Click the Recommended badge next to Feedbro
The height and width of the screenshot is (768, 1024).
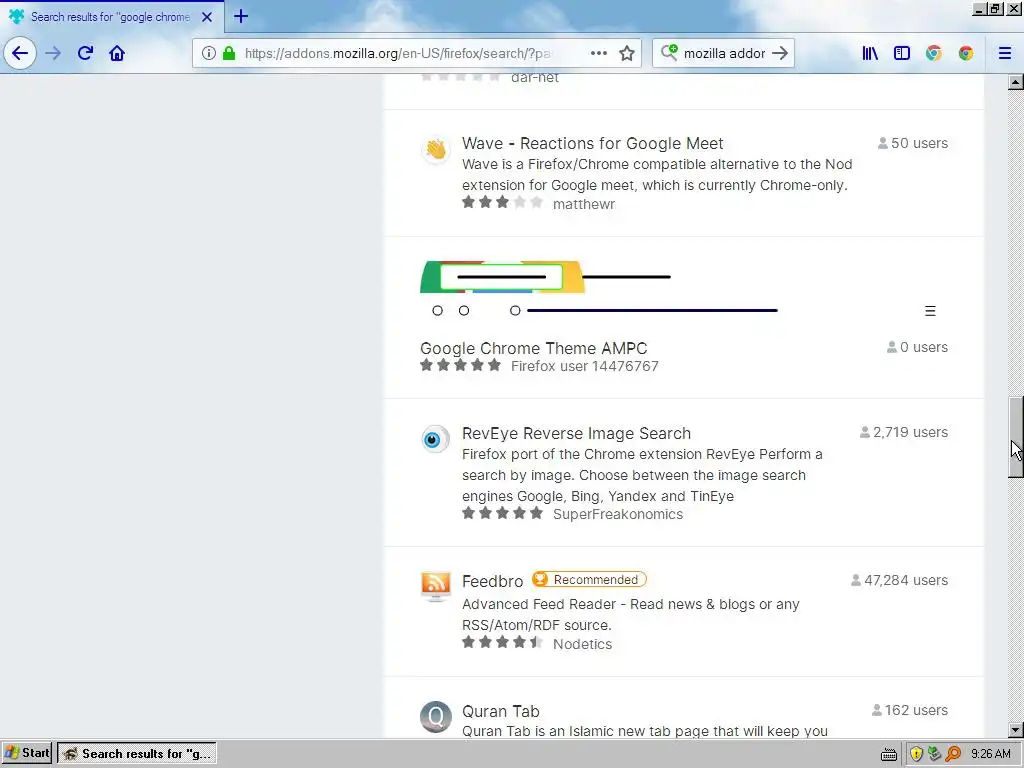(589, 579)
